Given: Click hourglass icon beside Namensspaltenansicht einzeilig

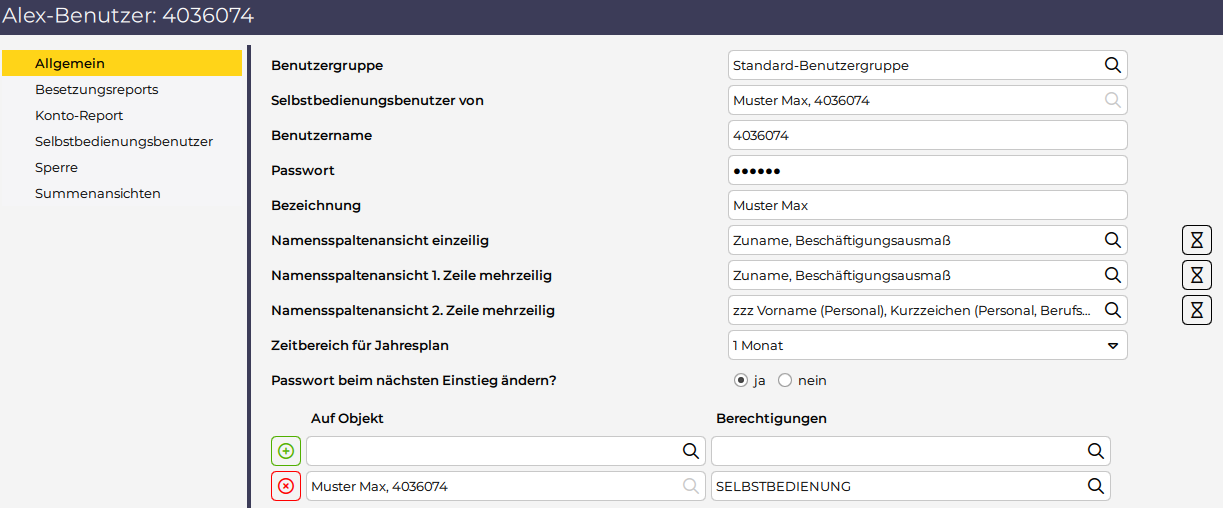Looking at the screenshot, I should click(1196, 240).
